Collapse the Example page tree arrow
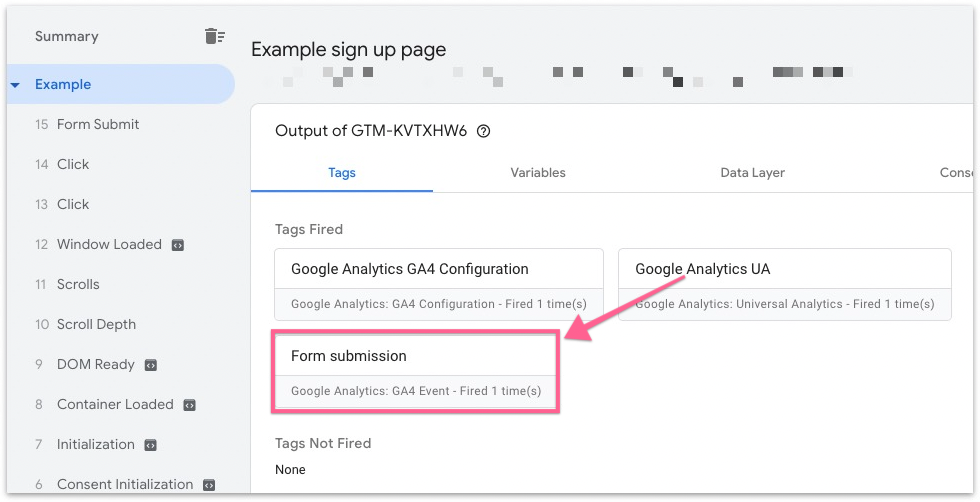 (x=15, y=85)
